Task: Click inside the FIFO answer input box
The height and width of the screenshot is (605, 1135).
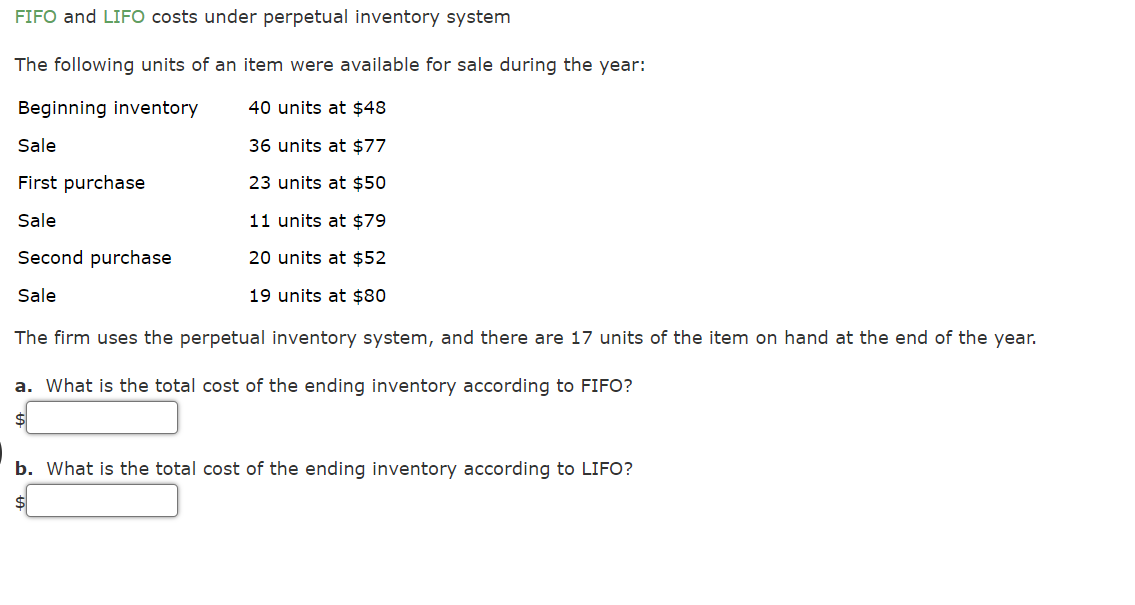Action: (102, 417)
